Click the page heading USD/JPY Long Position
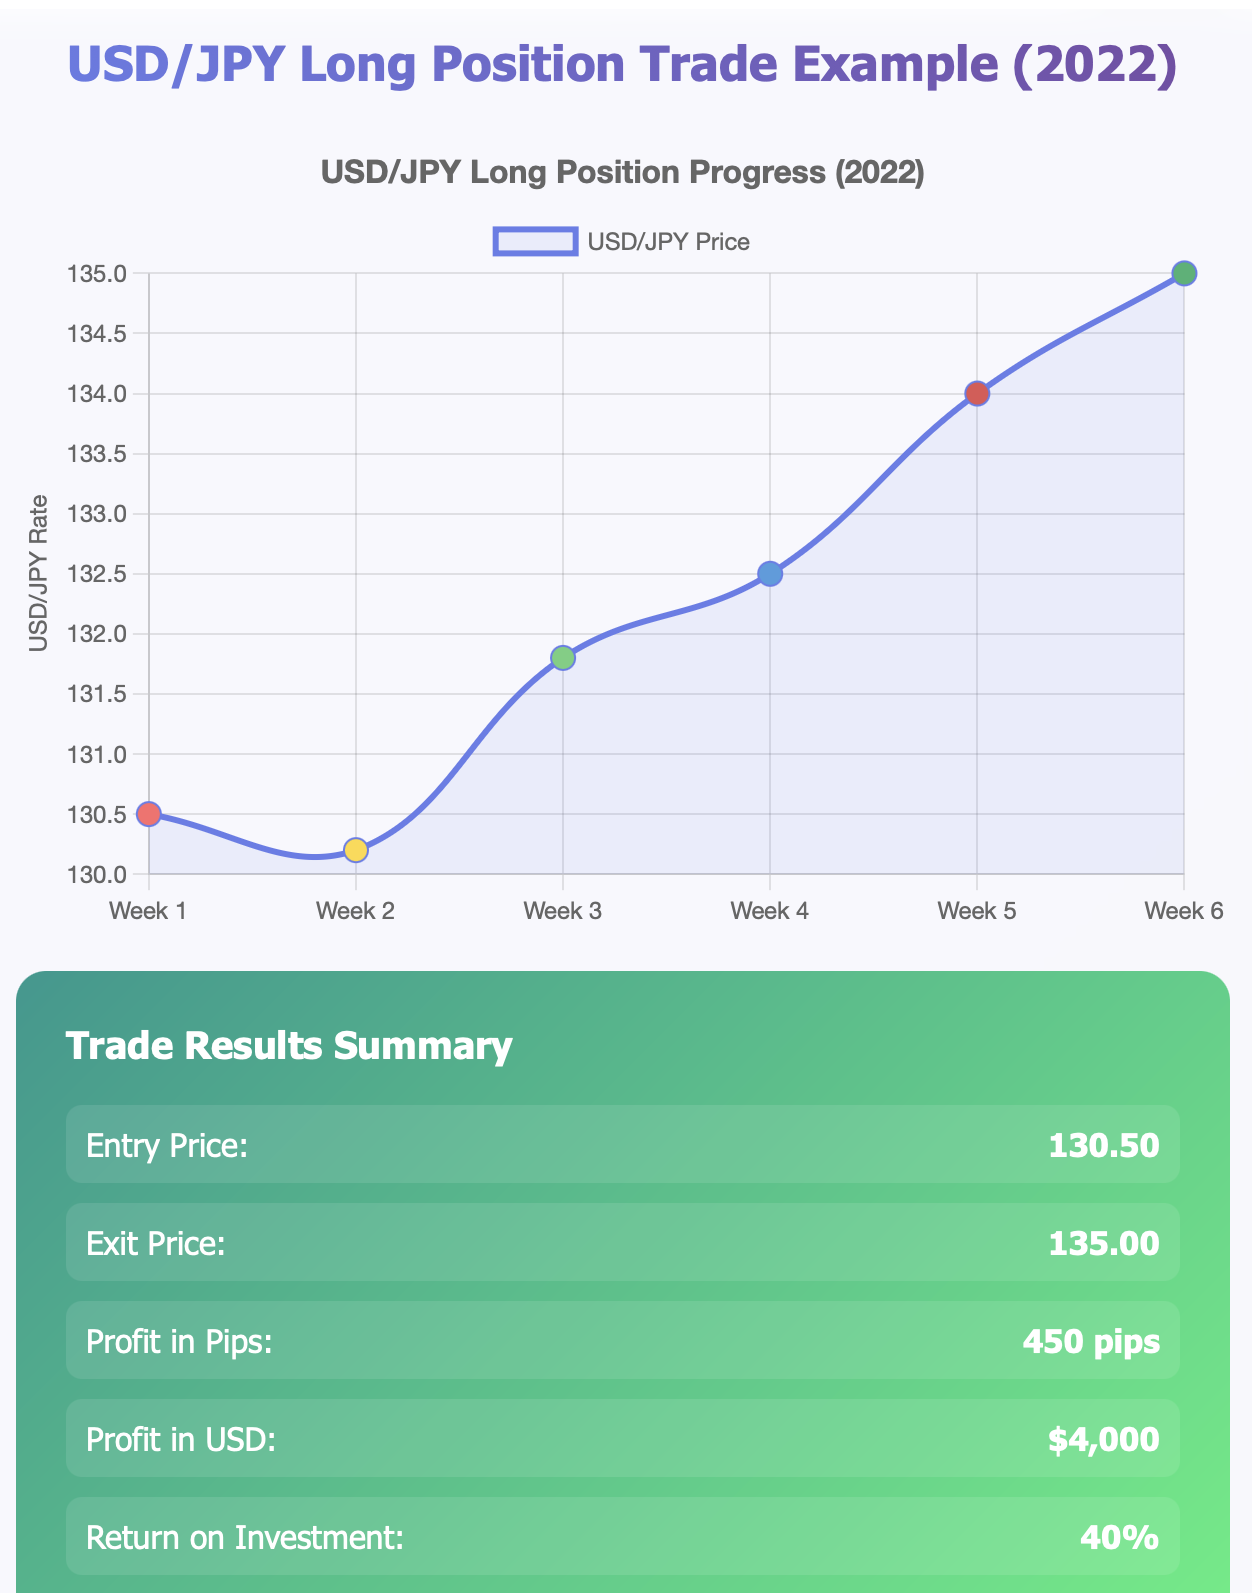The image size is (1252, 1593). tap(622, 65)
